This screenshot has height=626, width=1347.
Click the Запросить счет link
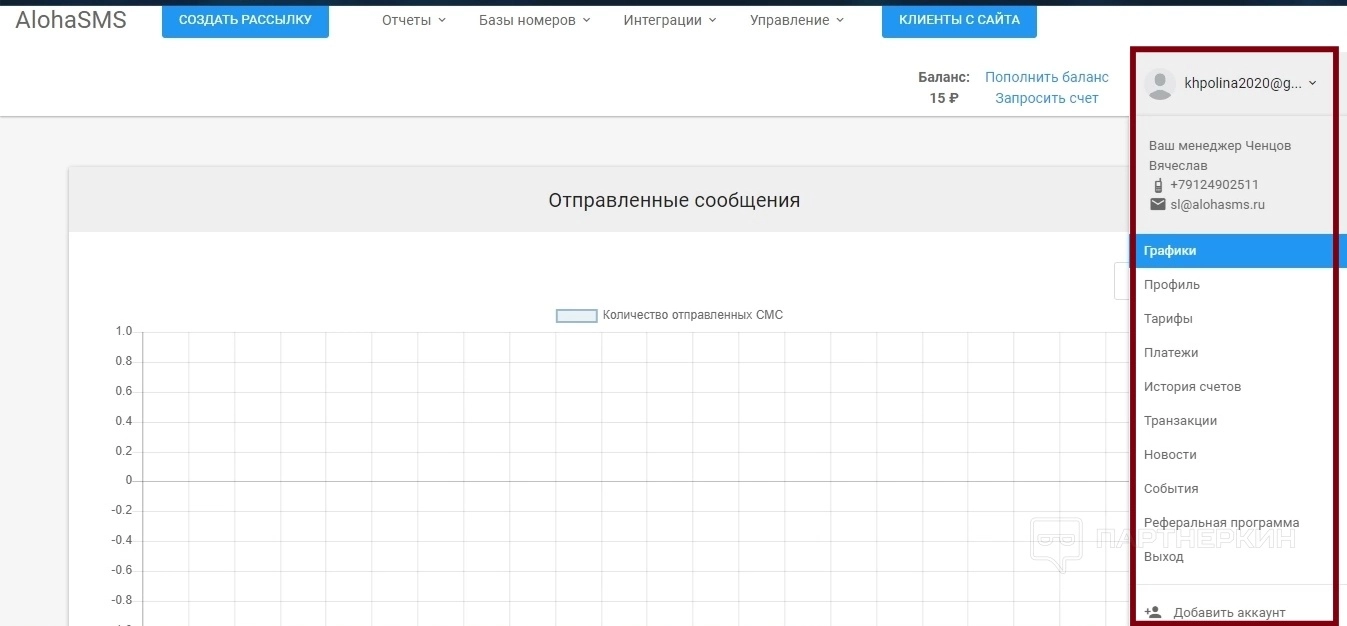tap(1047, 98)
